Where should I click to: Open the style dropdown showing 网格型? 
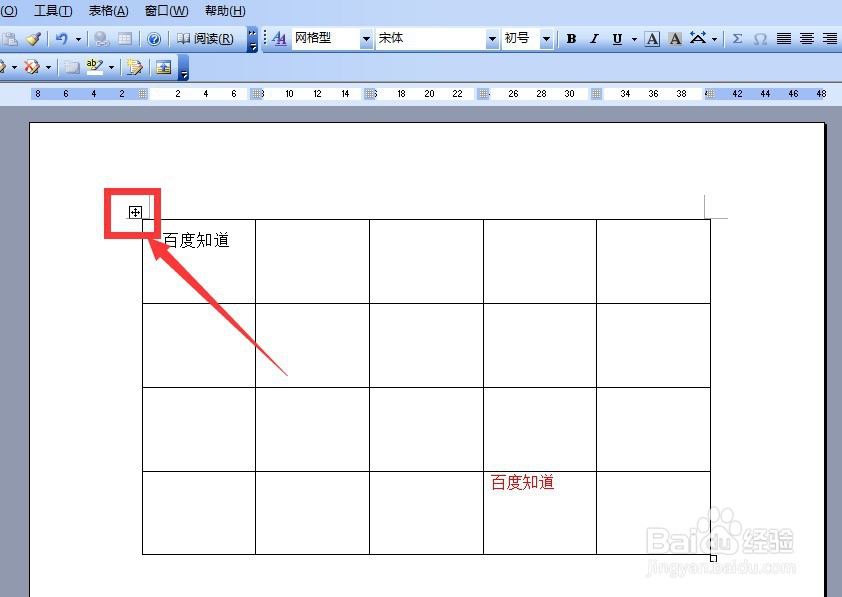click(x=366, y=39)
